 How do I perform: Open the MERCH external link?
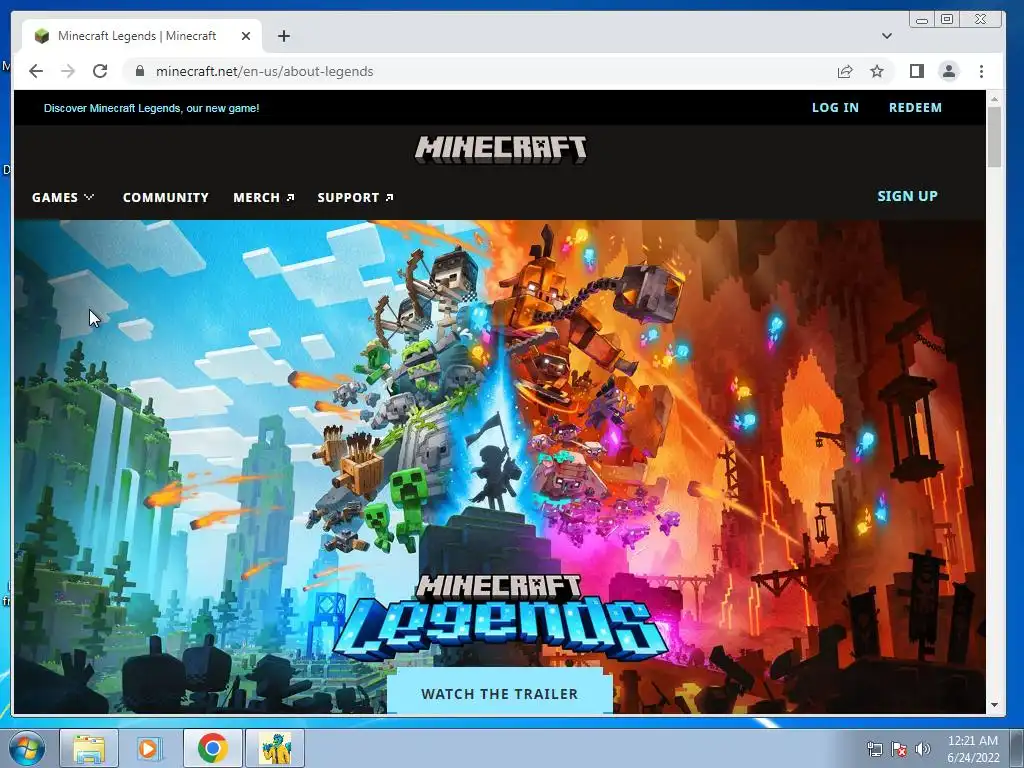pyautogui.click(x=264, y=197)
